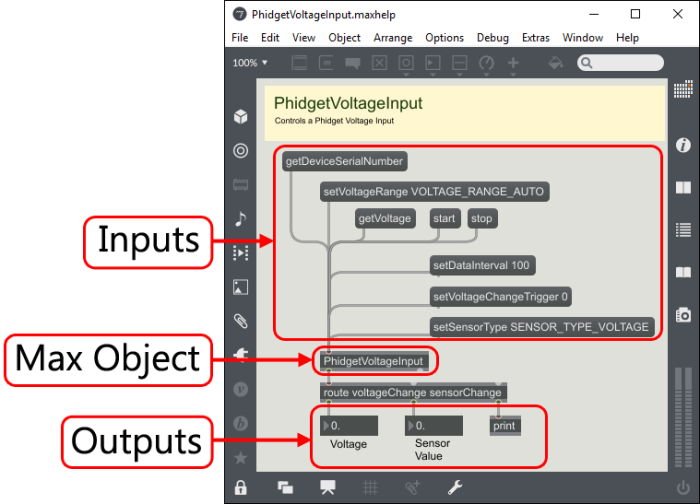Open the Object menu
The width and height of the screenshot is (700, 504).
pyautogui.click(x=344, y=38)
